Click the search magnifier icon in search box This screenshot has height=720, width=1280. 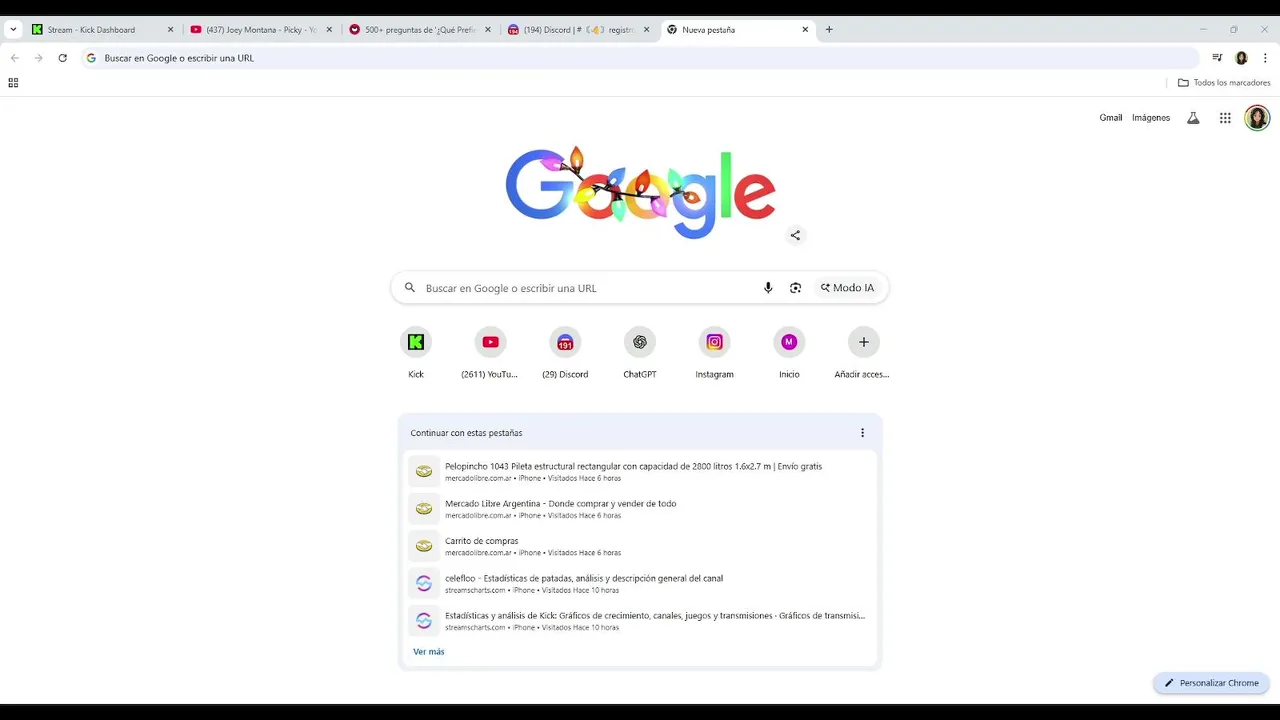410,288
